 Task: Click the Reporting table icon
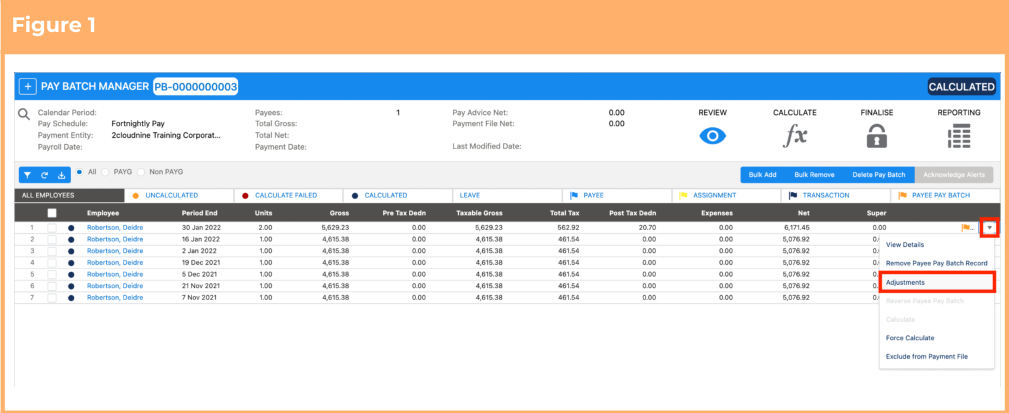tap(959, 136)
